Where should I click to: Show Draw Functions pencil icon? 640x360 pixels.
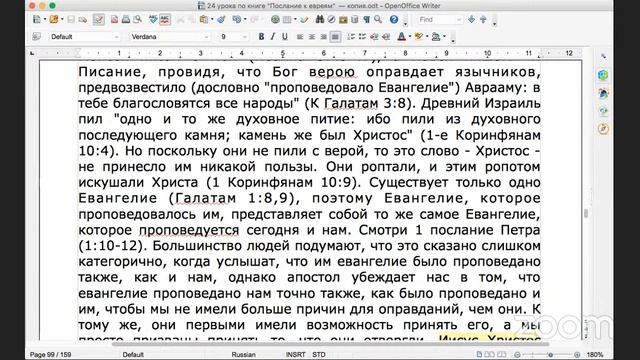tap(304, 19)
